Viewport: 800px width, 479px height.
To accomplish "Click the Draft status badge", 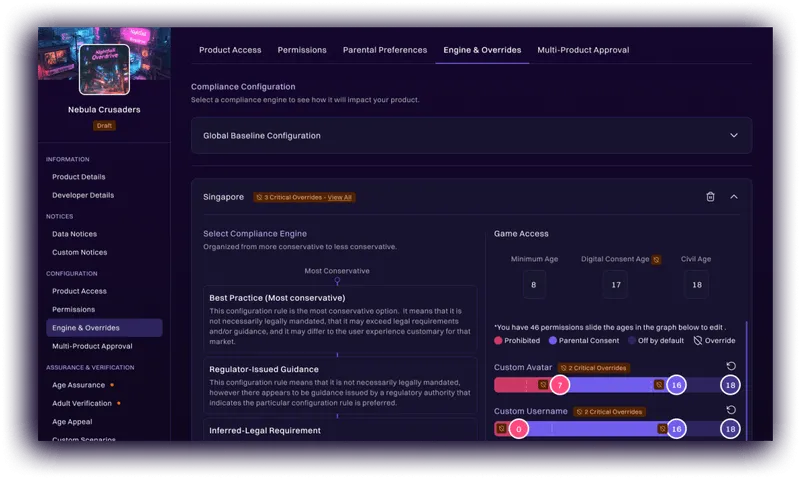I will click(x=104, y=125).
